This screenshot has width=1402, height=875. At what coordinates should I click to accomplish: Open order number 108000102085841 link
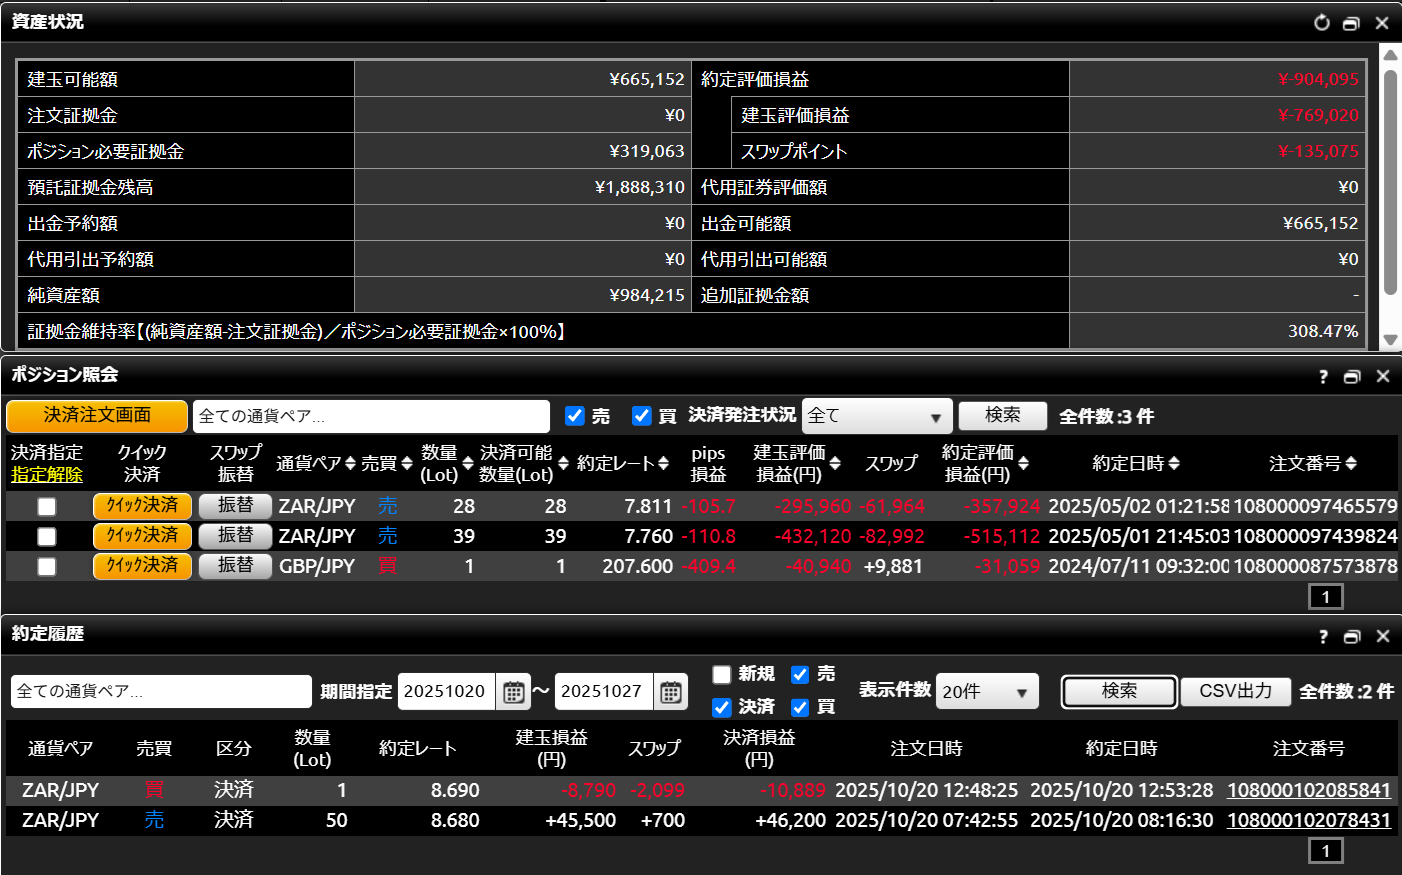pos(1308,790)
